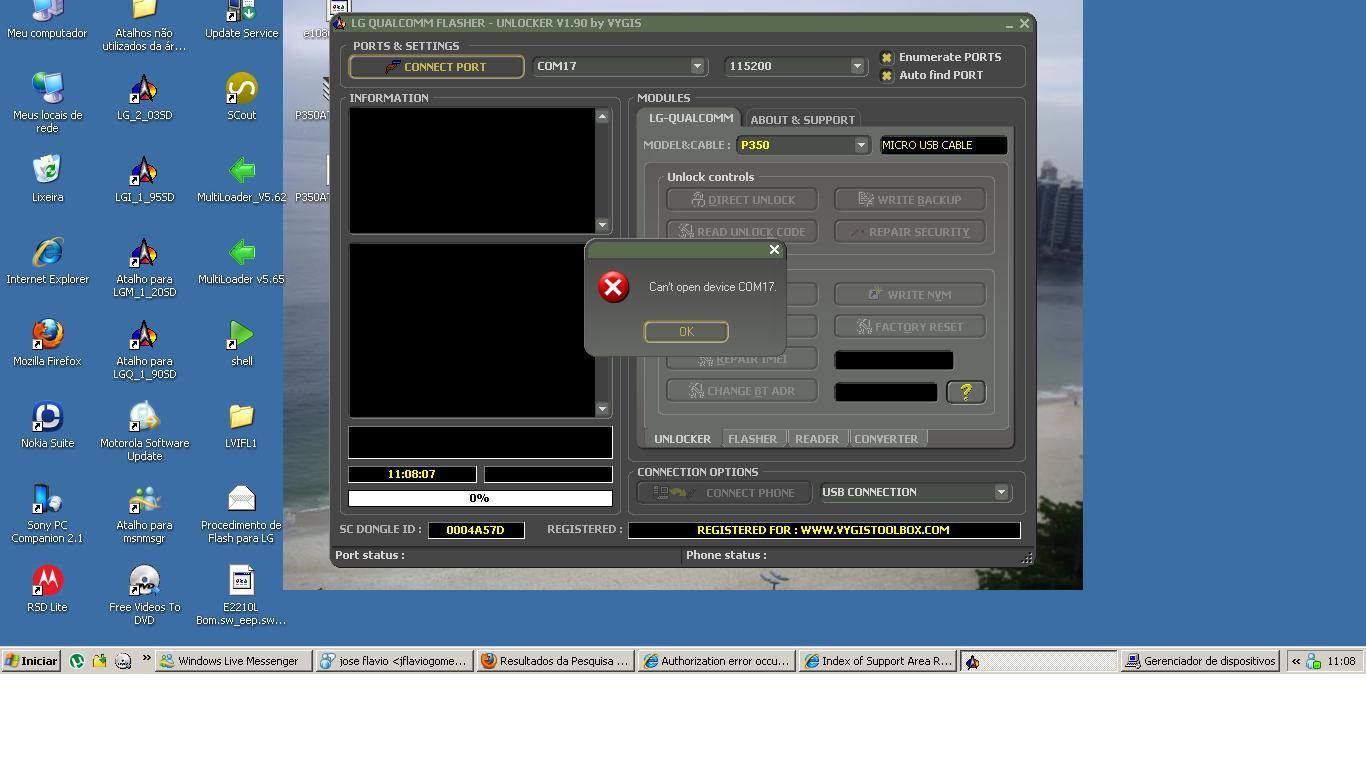Click the BT address input field

coord(886,392)
